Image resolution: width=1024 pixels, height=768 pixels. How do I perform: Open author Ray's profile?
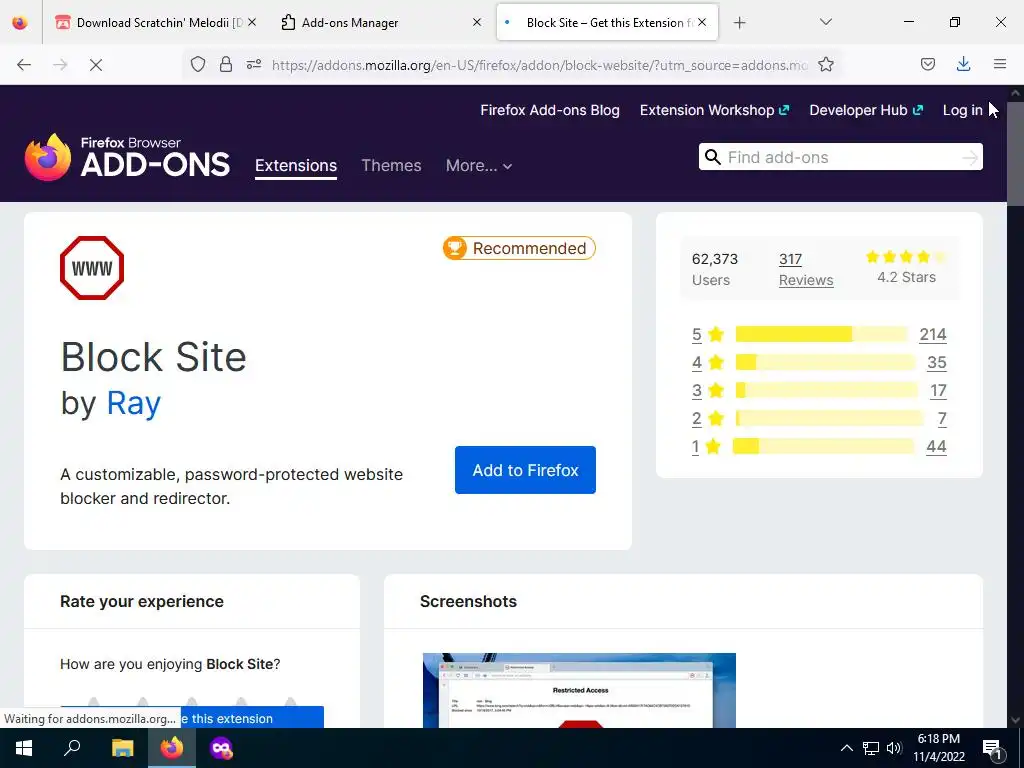tap(133, 403)
